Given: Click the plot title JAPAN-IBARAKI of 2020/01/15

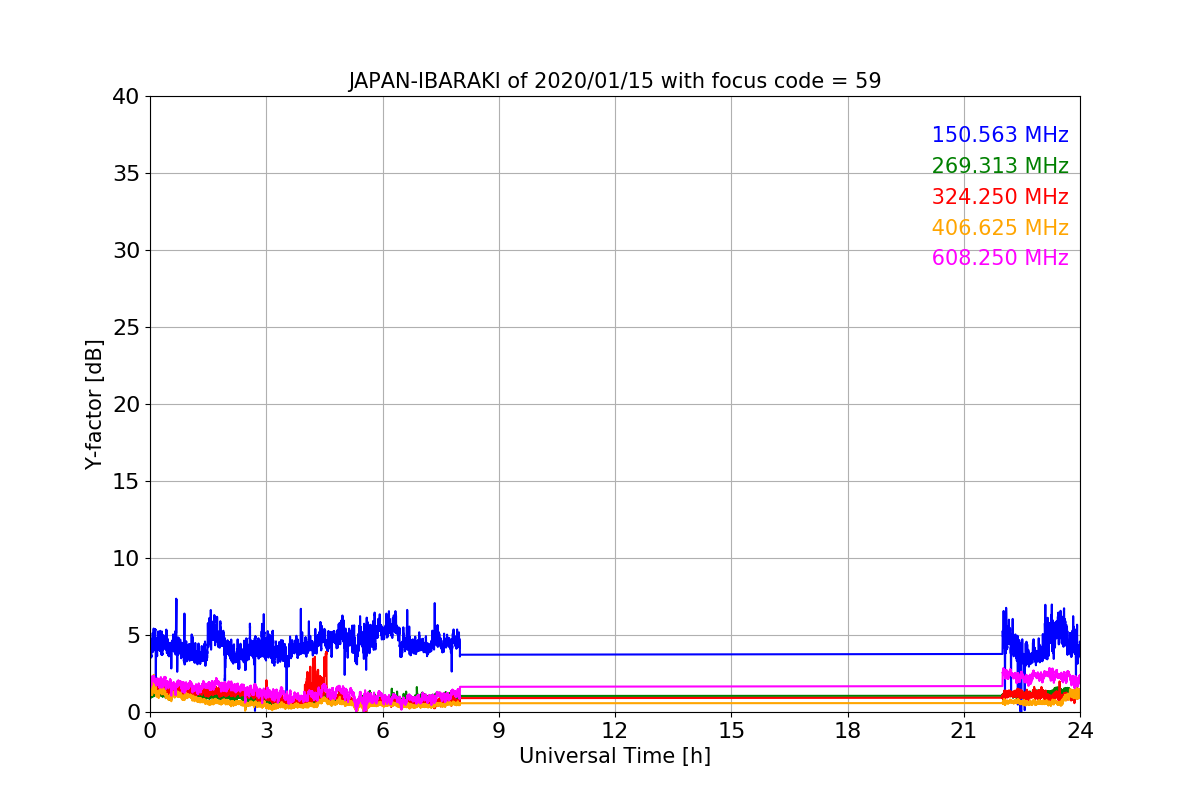Looking at the screenshot, I should 615,81.
